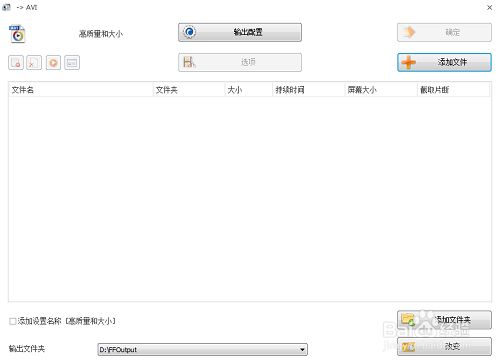
Task: Sort by the 屏幕大小 column header
Action: coord(381,90)
